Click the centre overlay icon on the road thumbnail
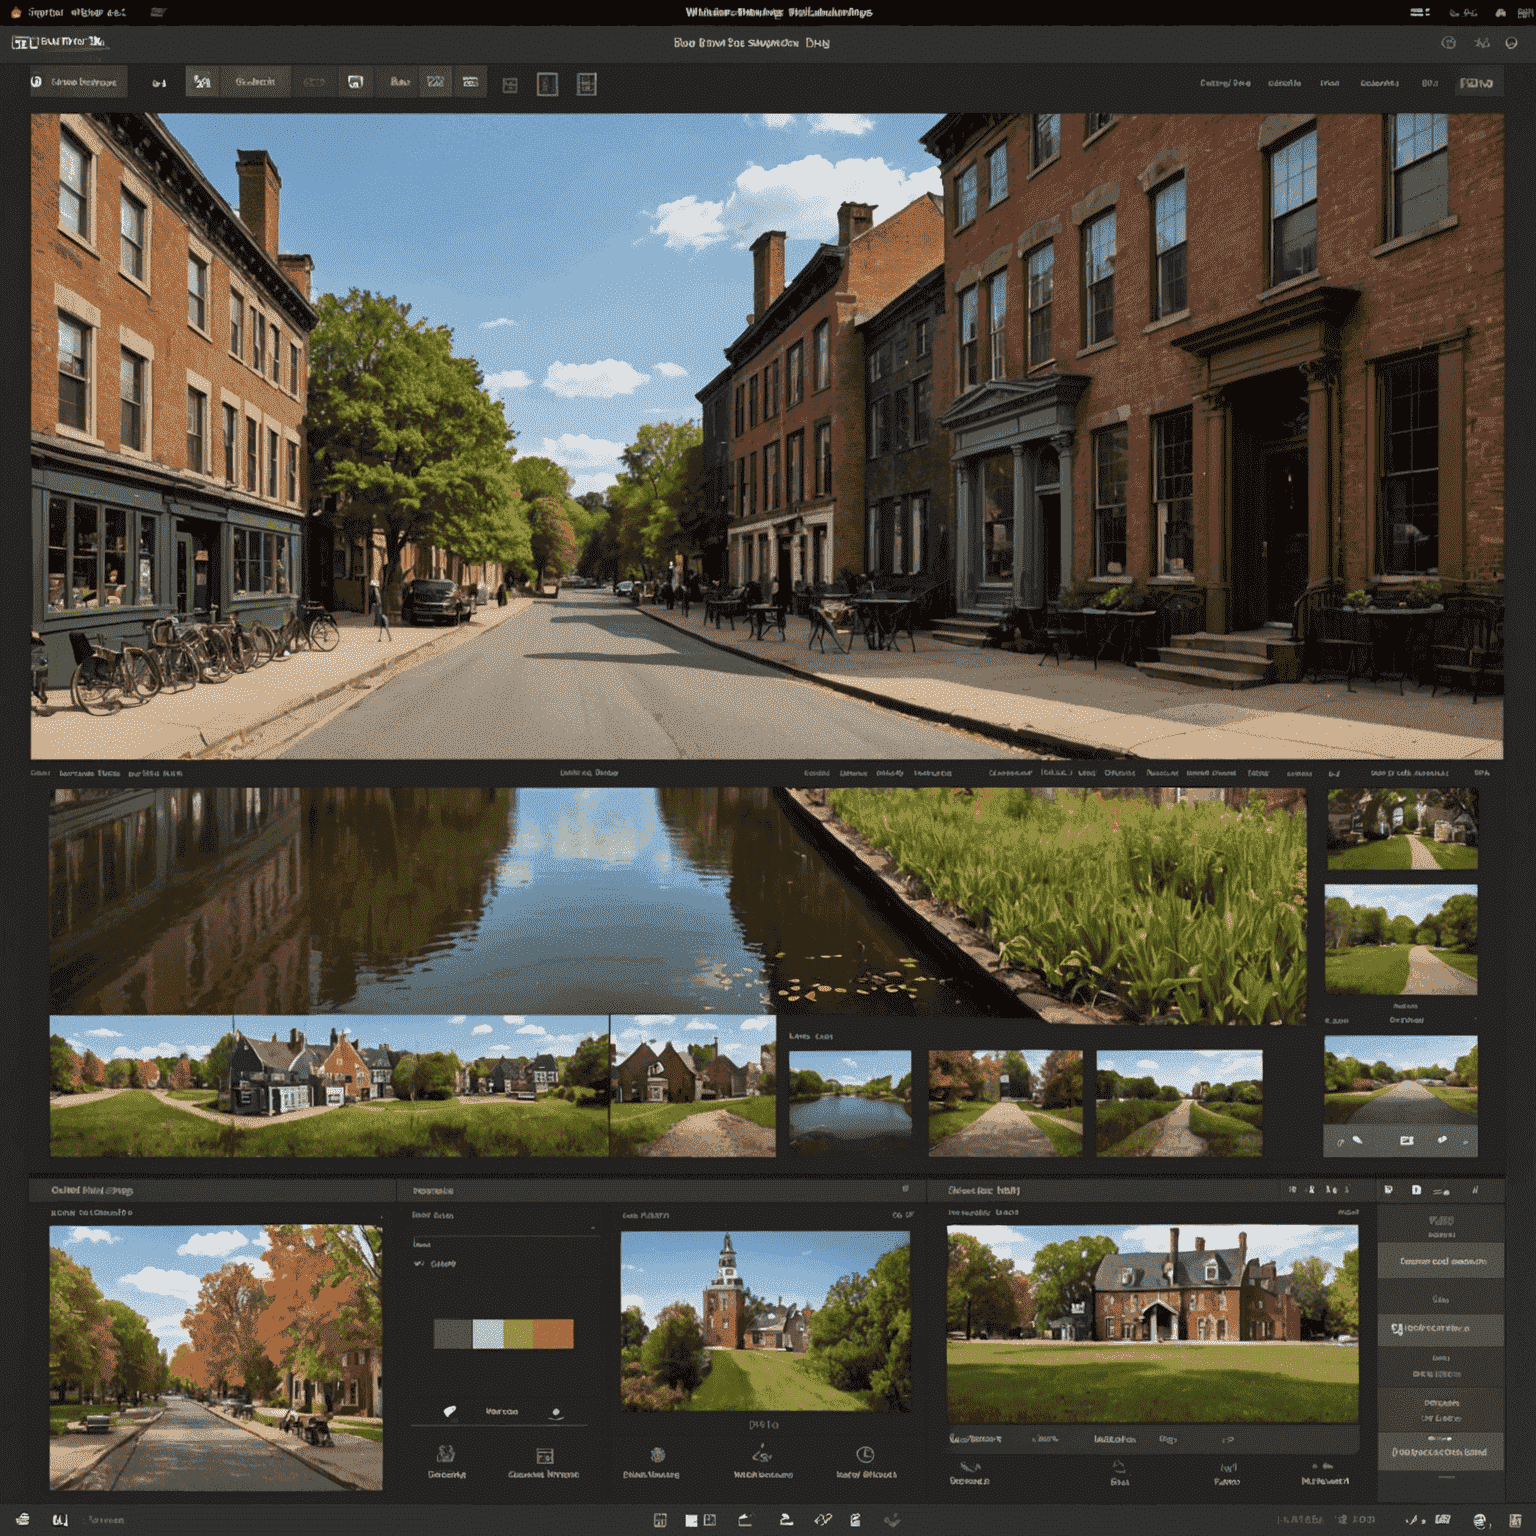This screenshot has height=1536, width=1536. click(1406, 1140)
